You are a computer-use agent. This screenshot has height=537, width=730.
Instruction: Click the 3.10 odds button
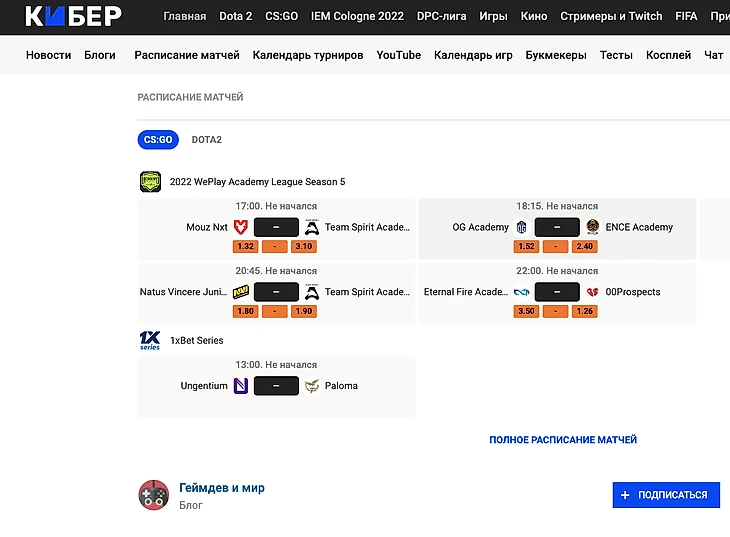(304, 246)
